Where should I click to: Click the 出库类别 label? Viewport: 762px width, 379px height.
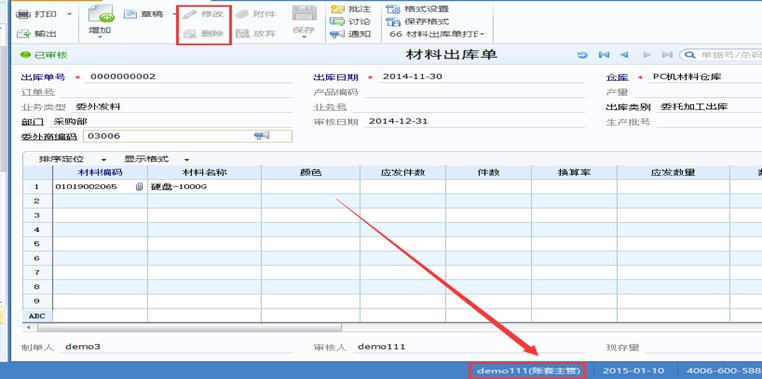628,107
